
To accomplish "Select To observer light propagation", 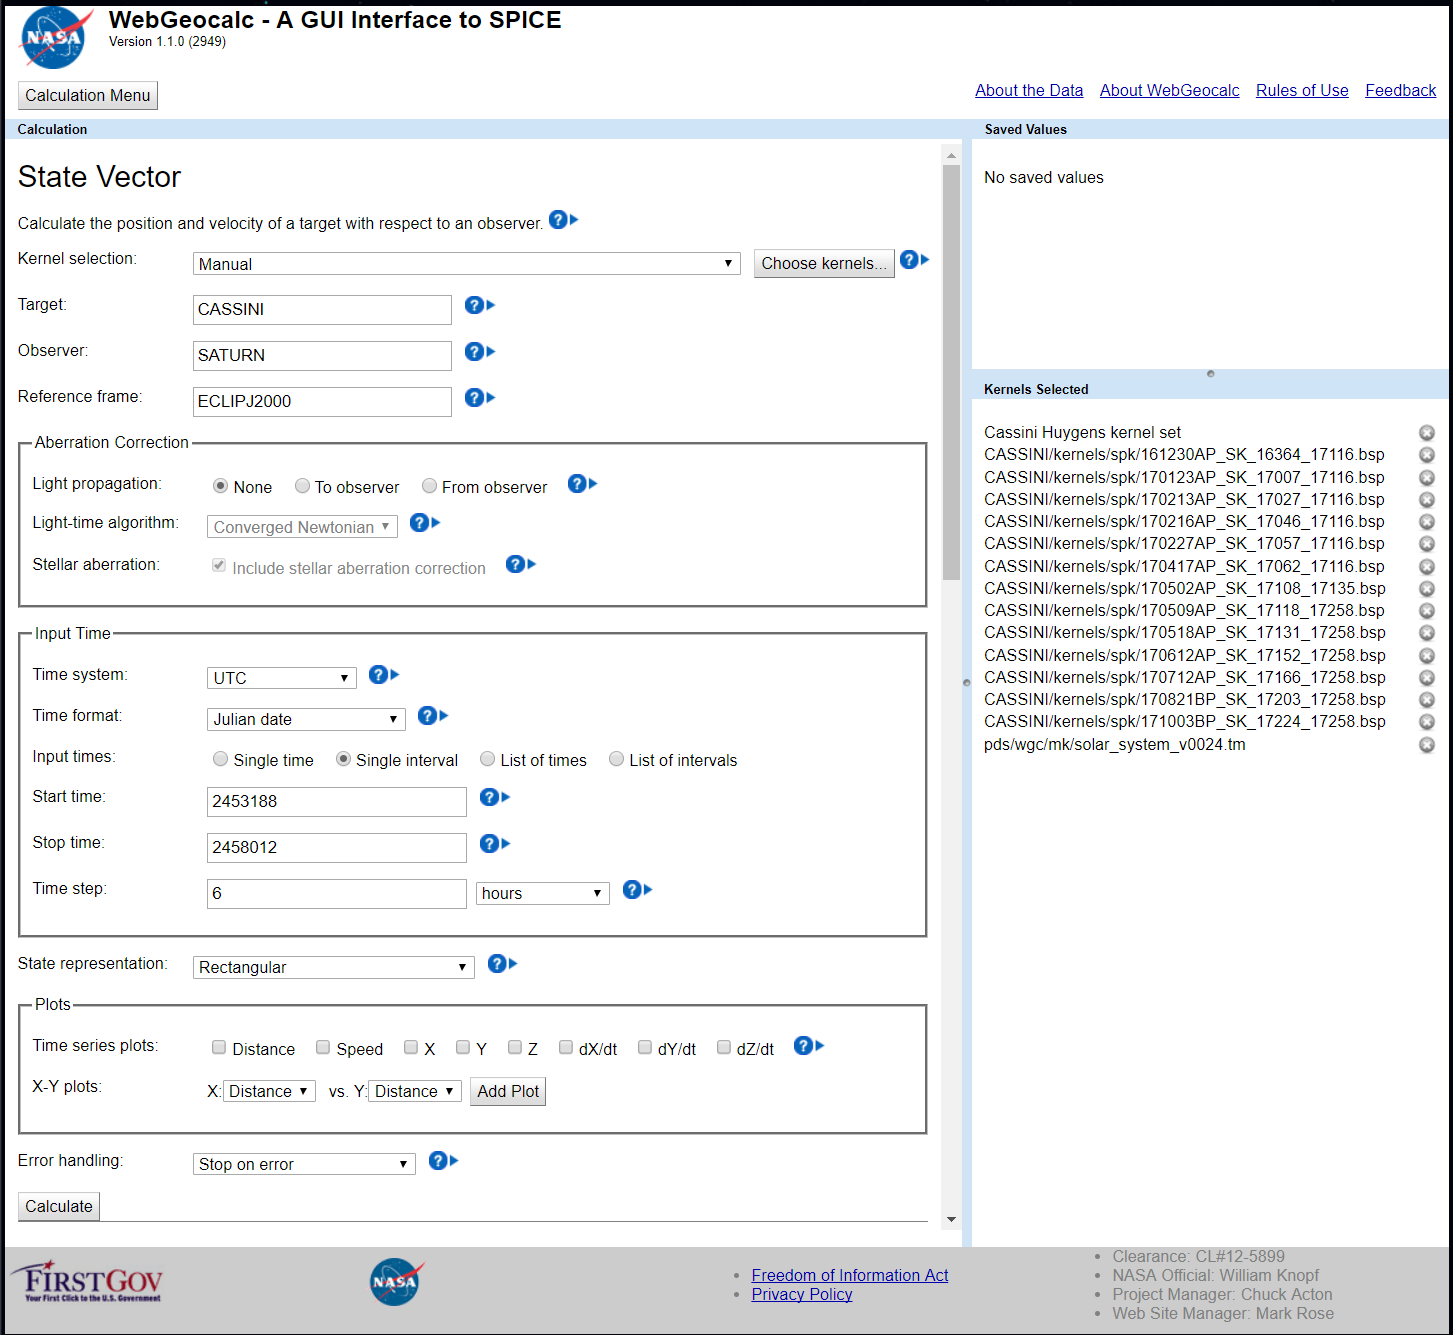I will click(x=302, y=486).
